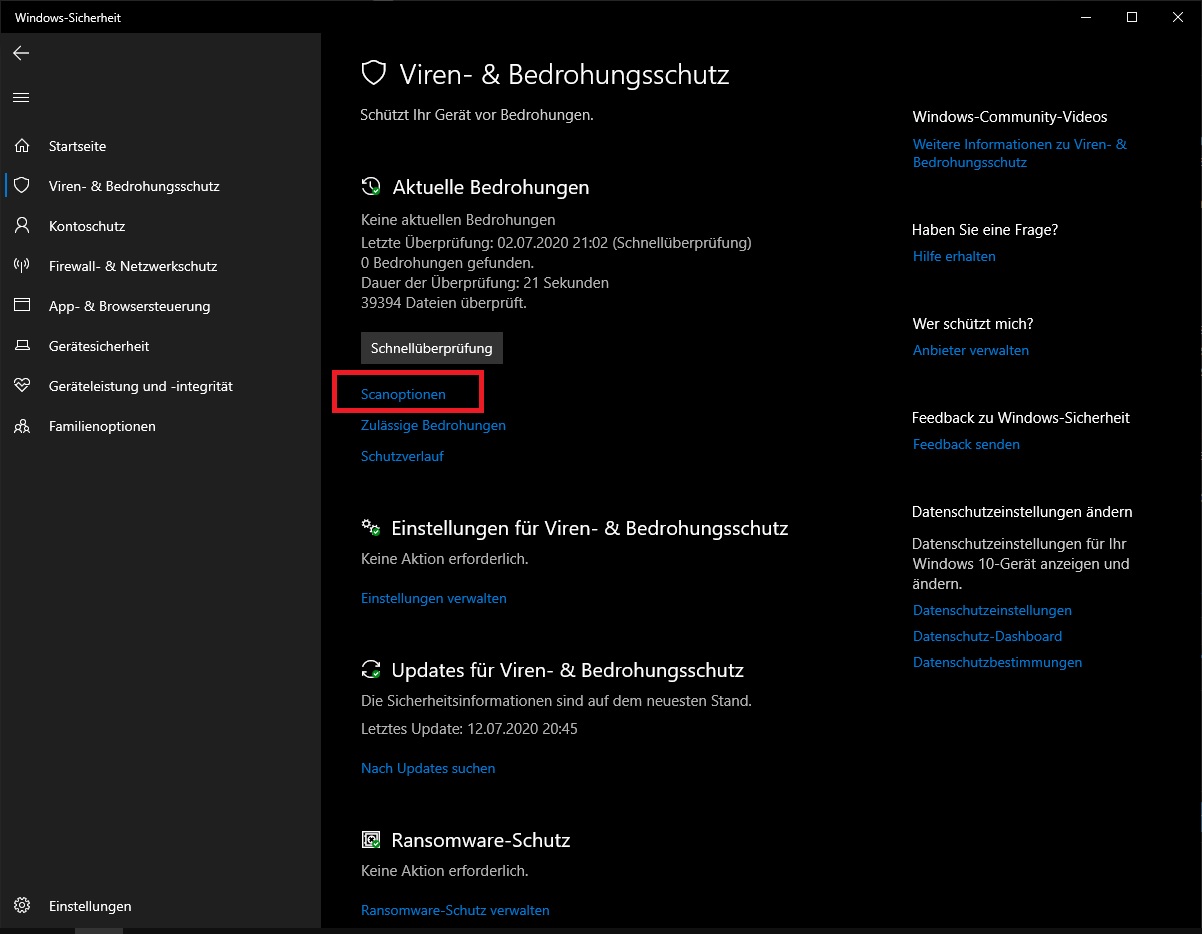Click Feedback senden link

coord(966,444)
